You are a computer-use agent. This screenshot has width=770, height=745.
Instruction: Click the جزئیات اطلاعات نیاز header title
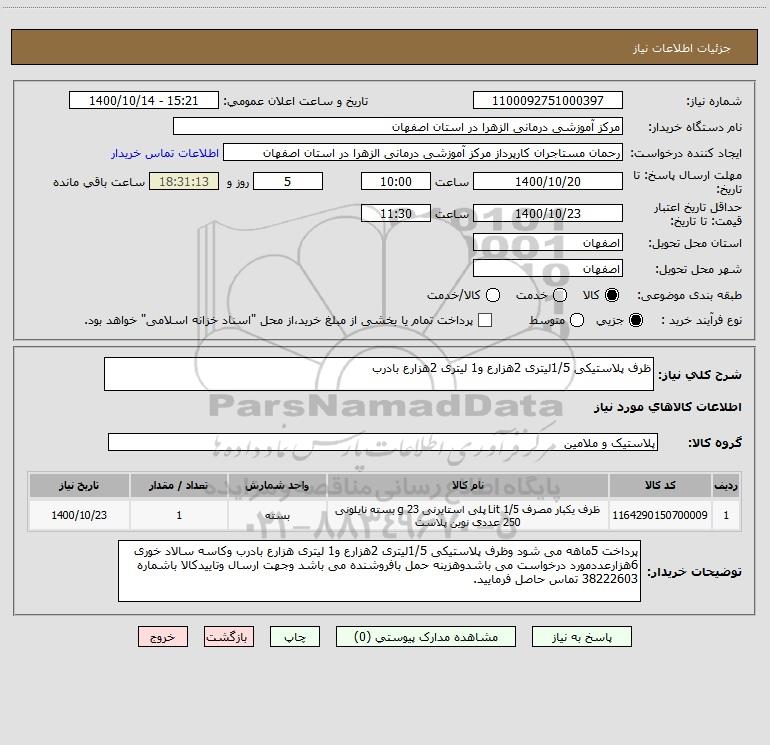tap(682, 48)
